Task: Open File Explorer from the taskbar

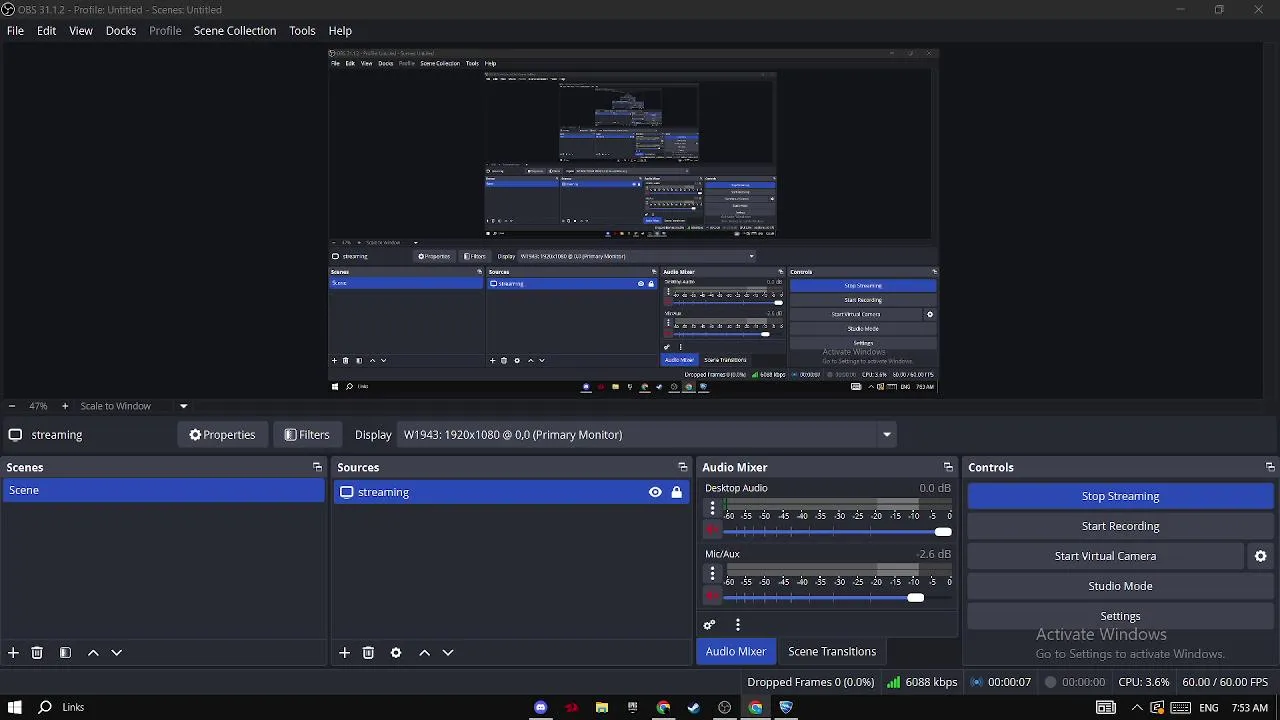Action: [602, 707]
